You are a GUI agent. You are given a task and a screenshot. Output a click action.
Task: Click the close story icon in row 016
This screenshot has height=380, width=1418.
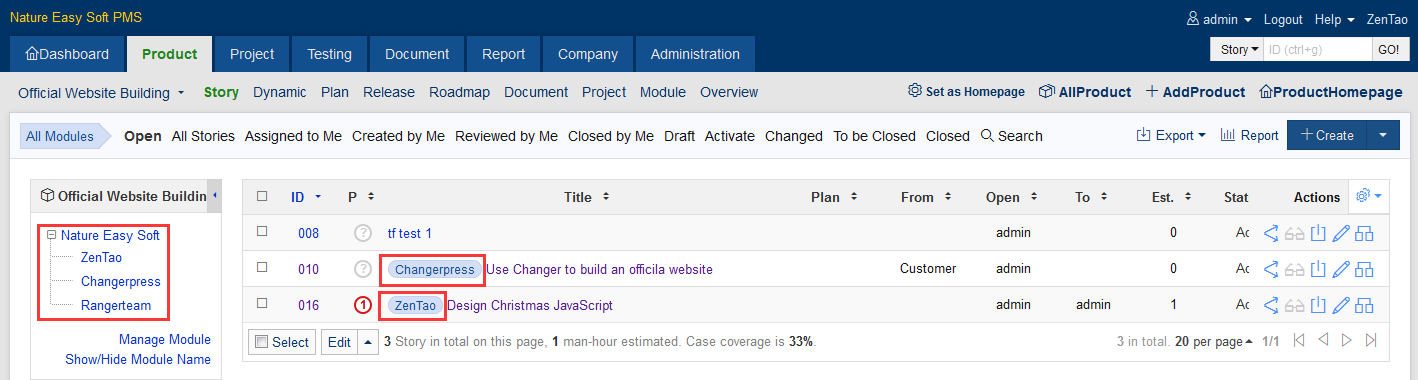(x=1318, y=305)
